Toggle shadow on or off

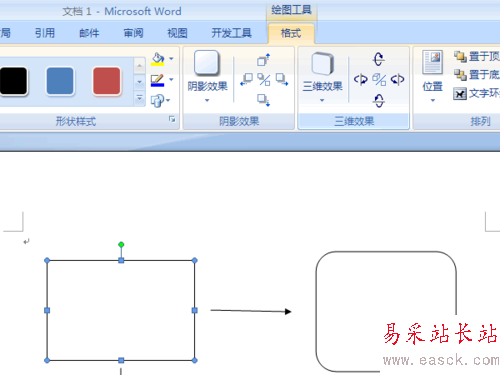pos(264,80)
